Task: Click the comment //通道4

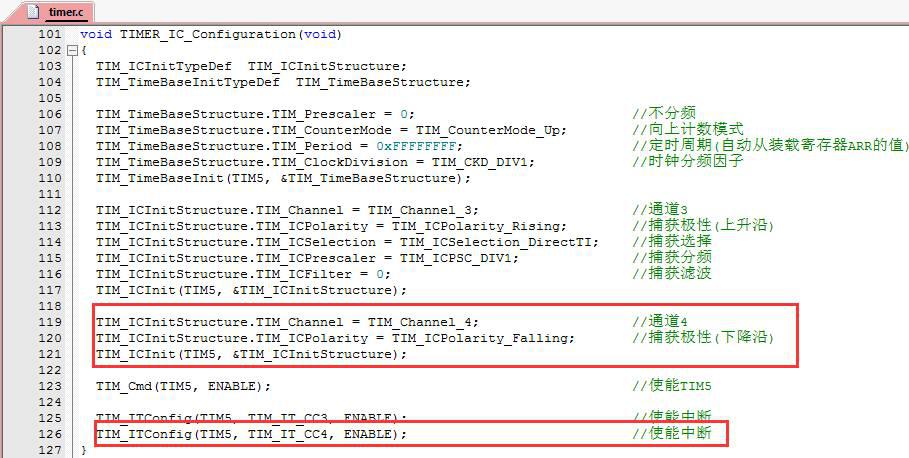Action: click(660, 321)
